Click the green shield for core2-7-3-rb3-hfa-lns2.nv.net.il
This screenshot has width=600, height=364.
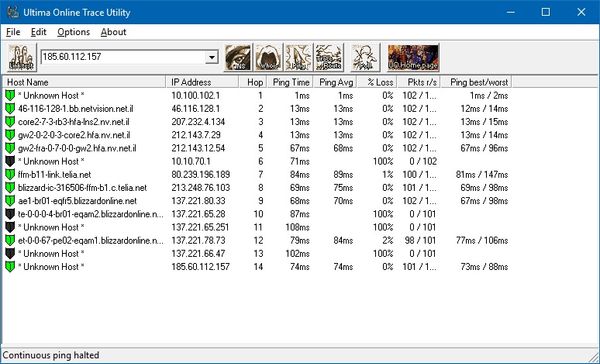[x=10, y=122]
